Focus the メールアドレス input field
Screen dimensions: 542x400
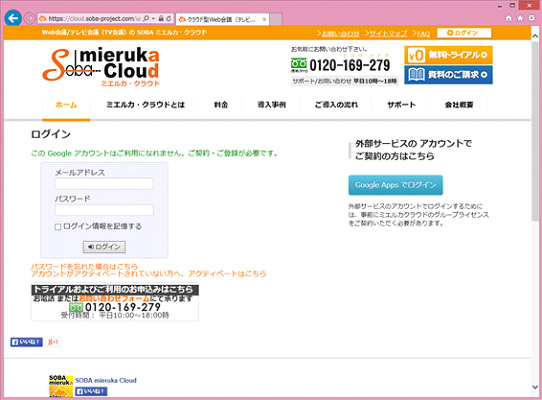pos(104,184)
